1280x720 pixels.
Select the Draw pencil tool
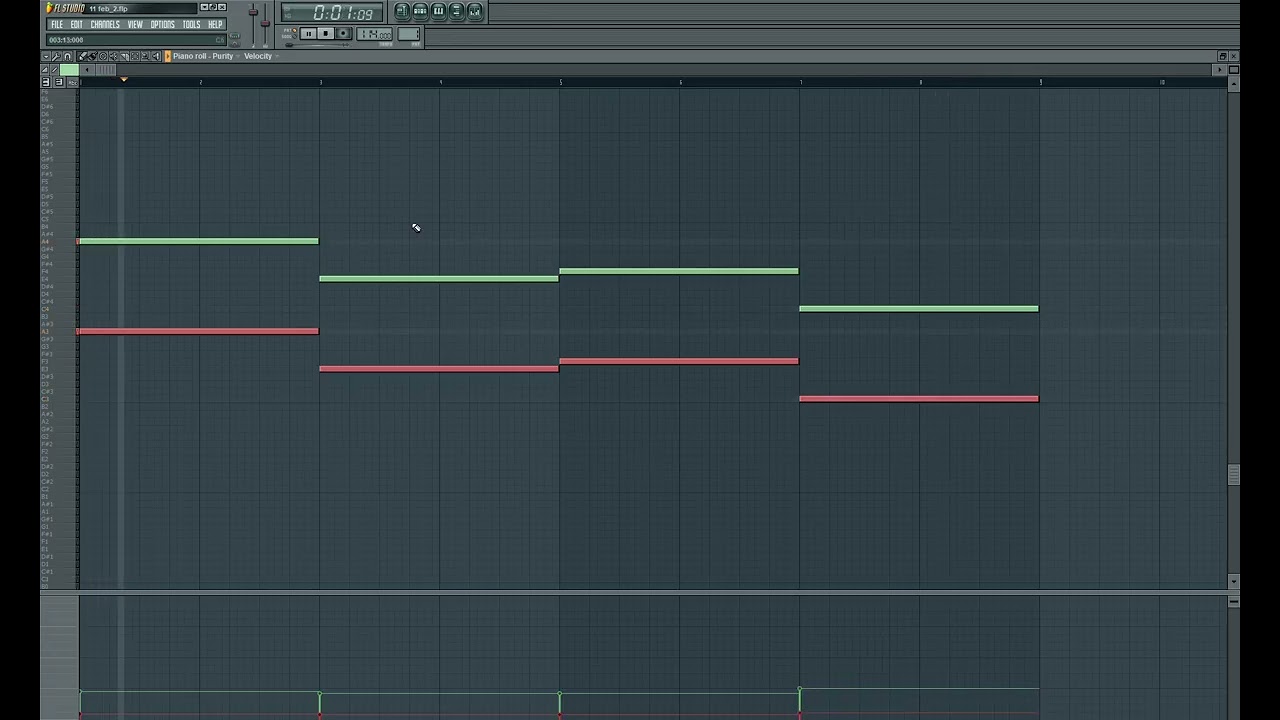click(x=83, y=56)
